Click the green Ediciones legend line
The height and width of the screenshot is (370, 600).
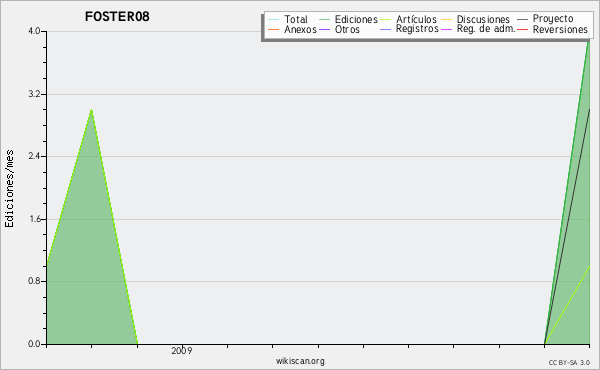(x=324, y=20)
